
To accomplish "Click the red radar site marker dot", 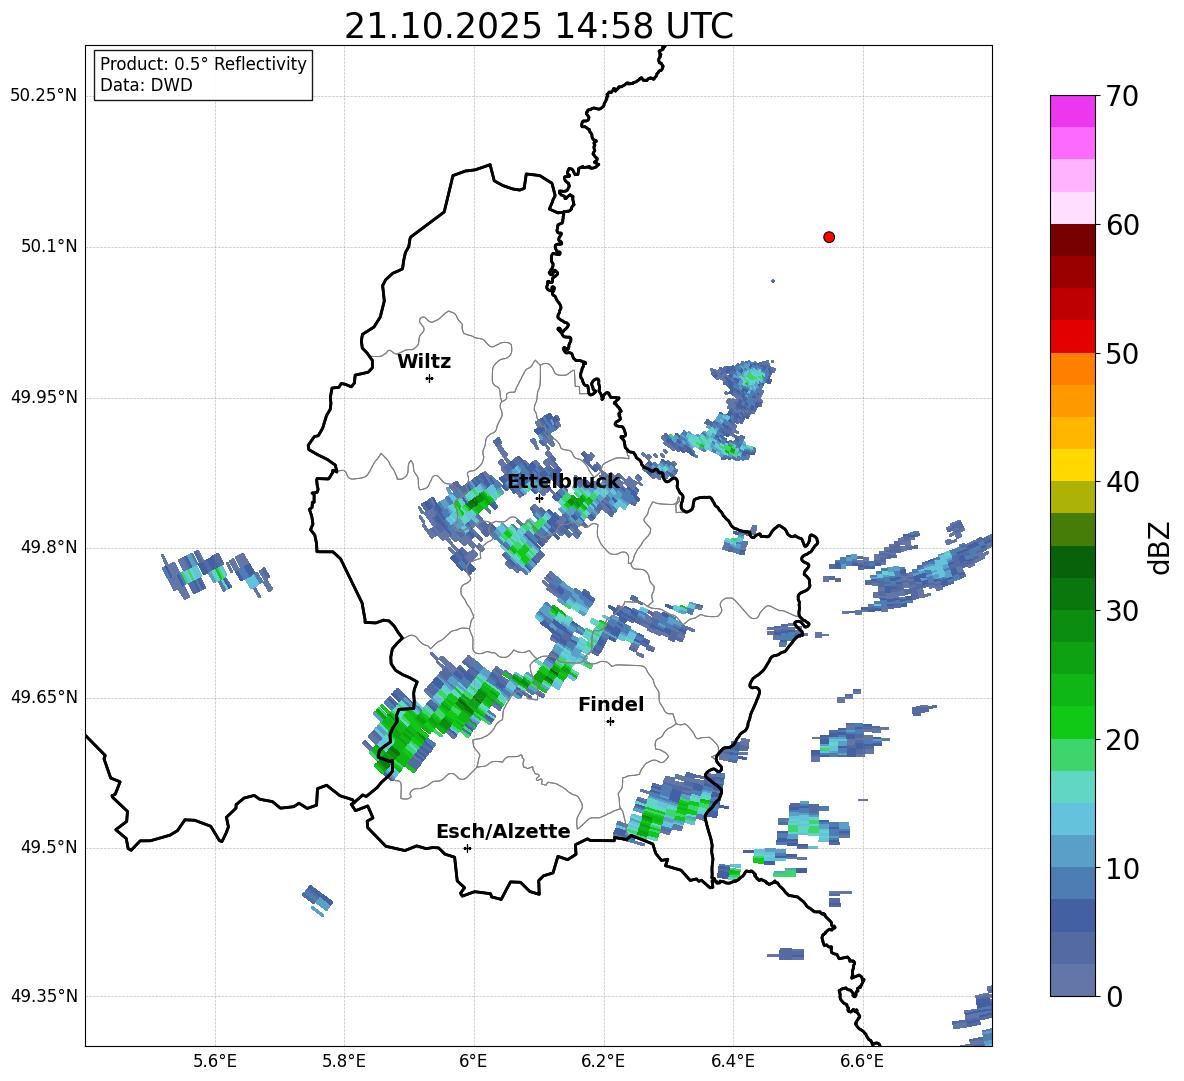I will click(829, 237).
